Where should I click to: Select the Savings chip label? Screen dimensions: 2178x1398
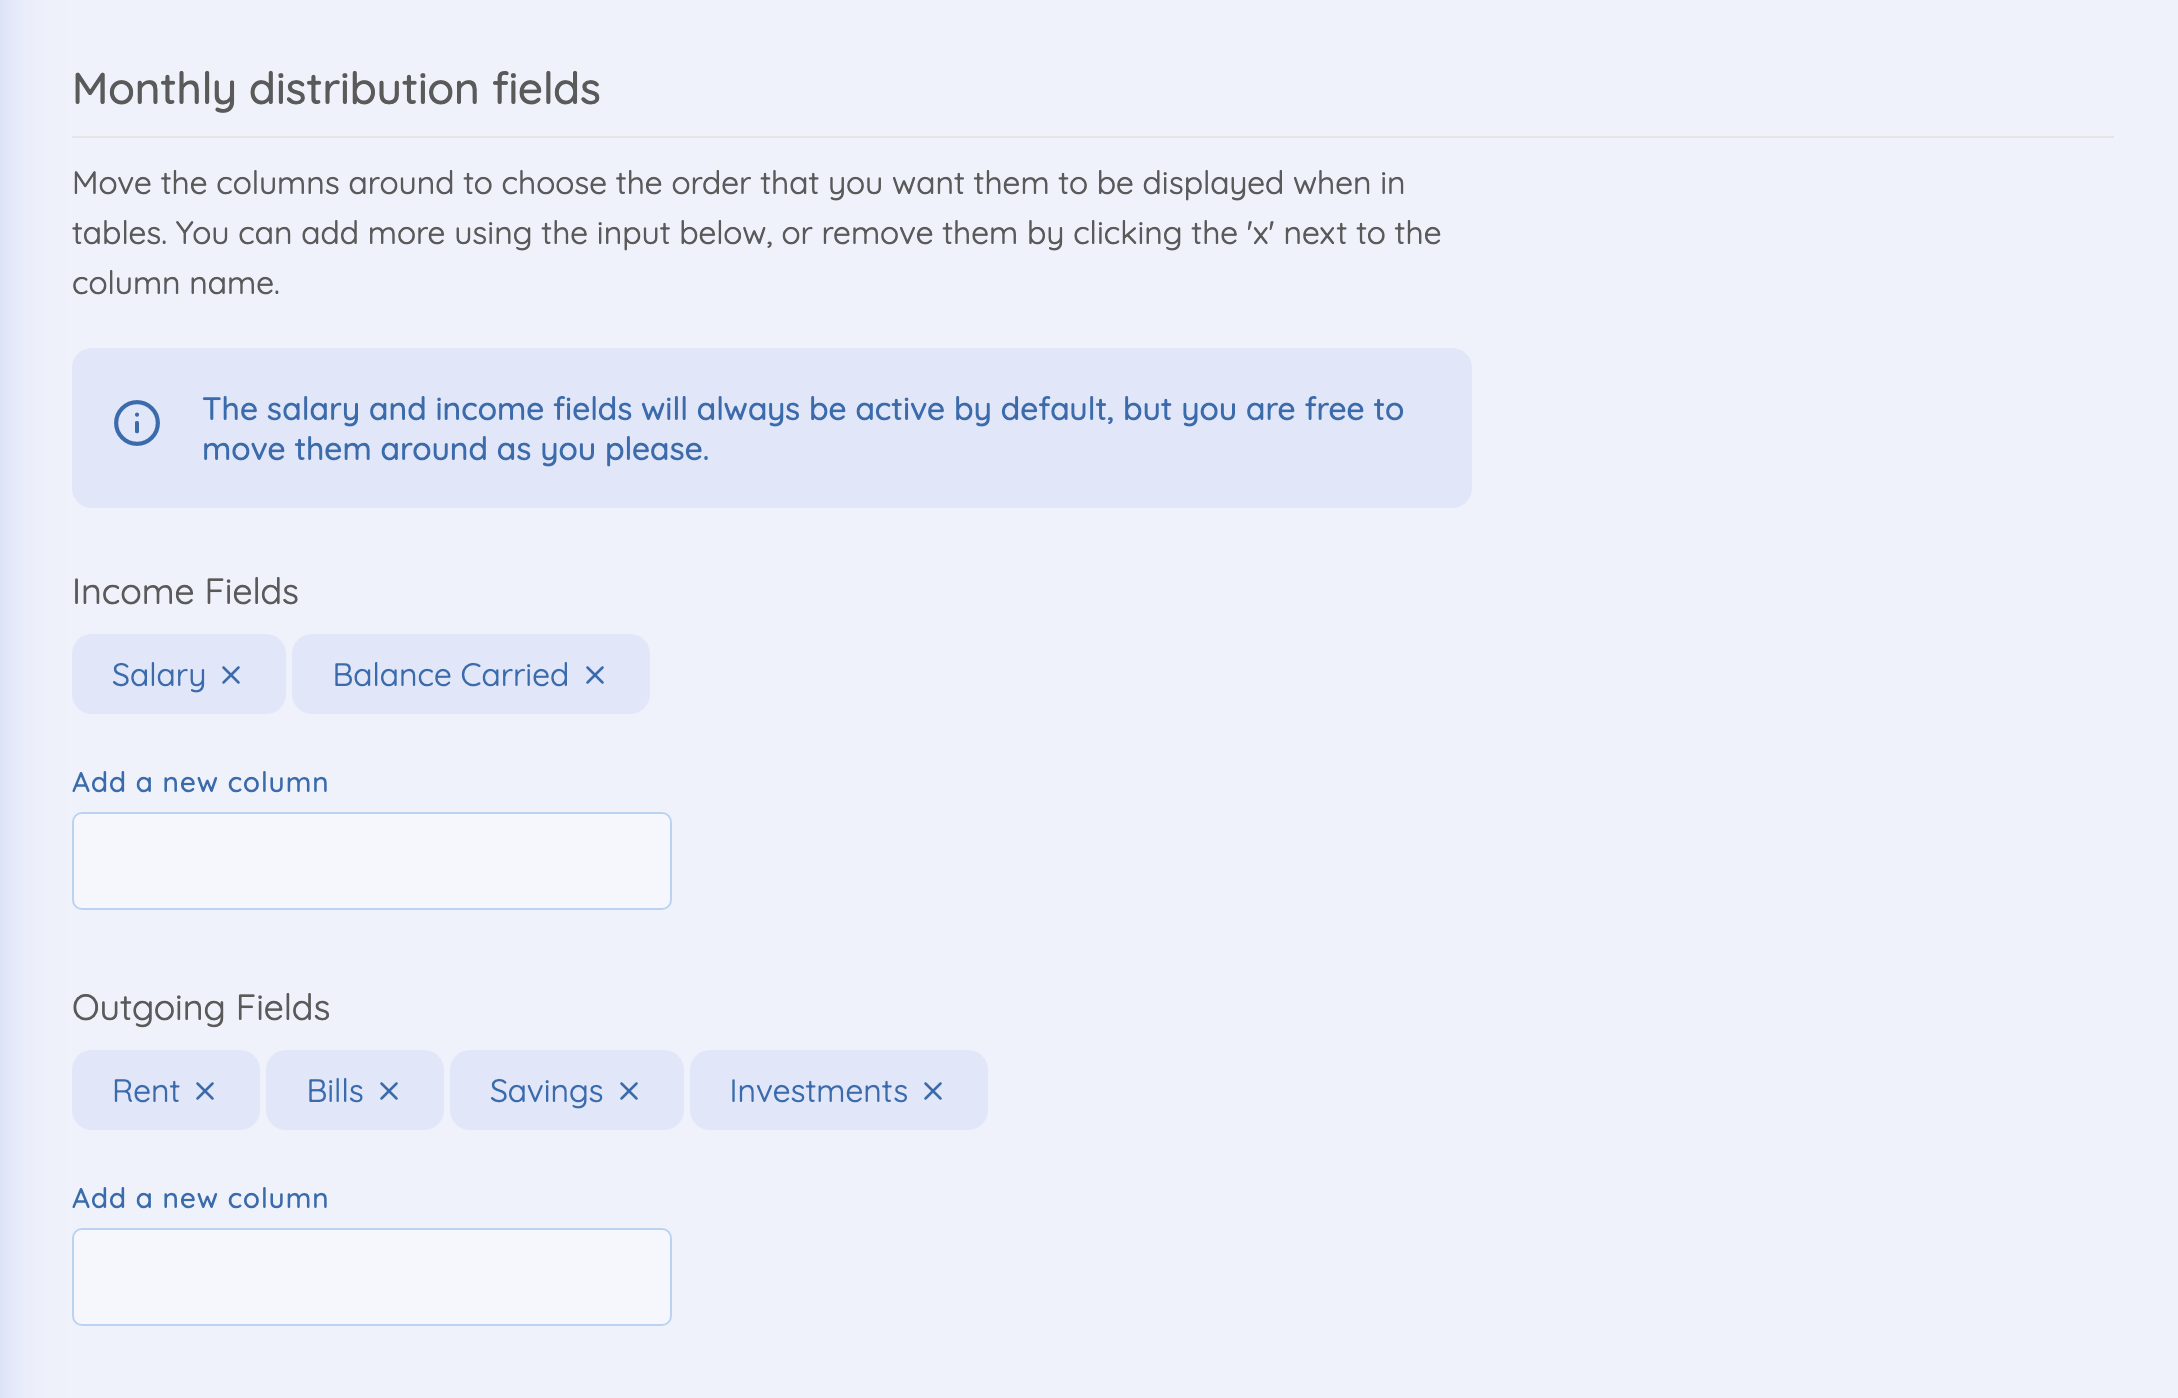point(547,1091)
